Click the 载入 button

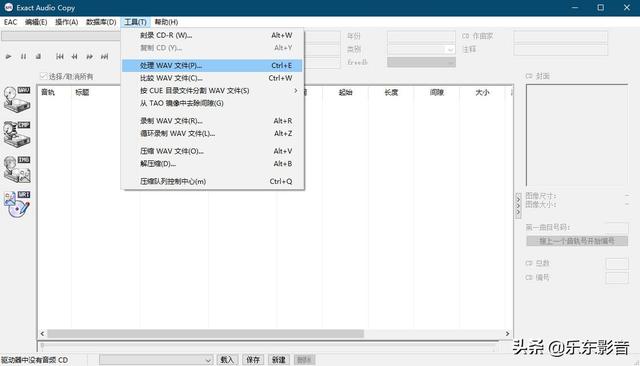(227, 359)
